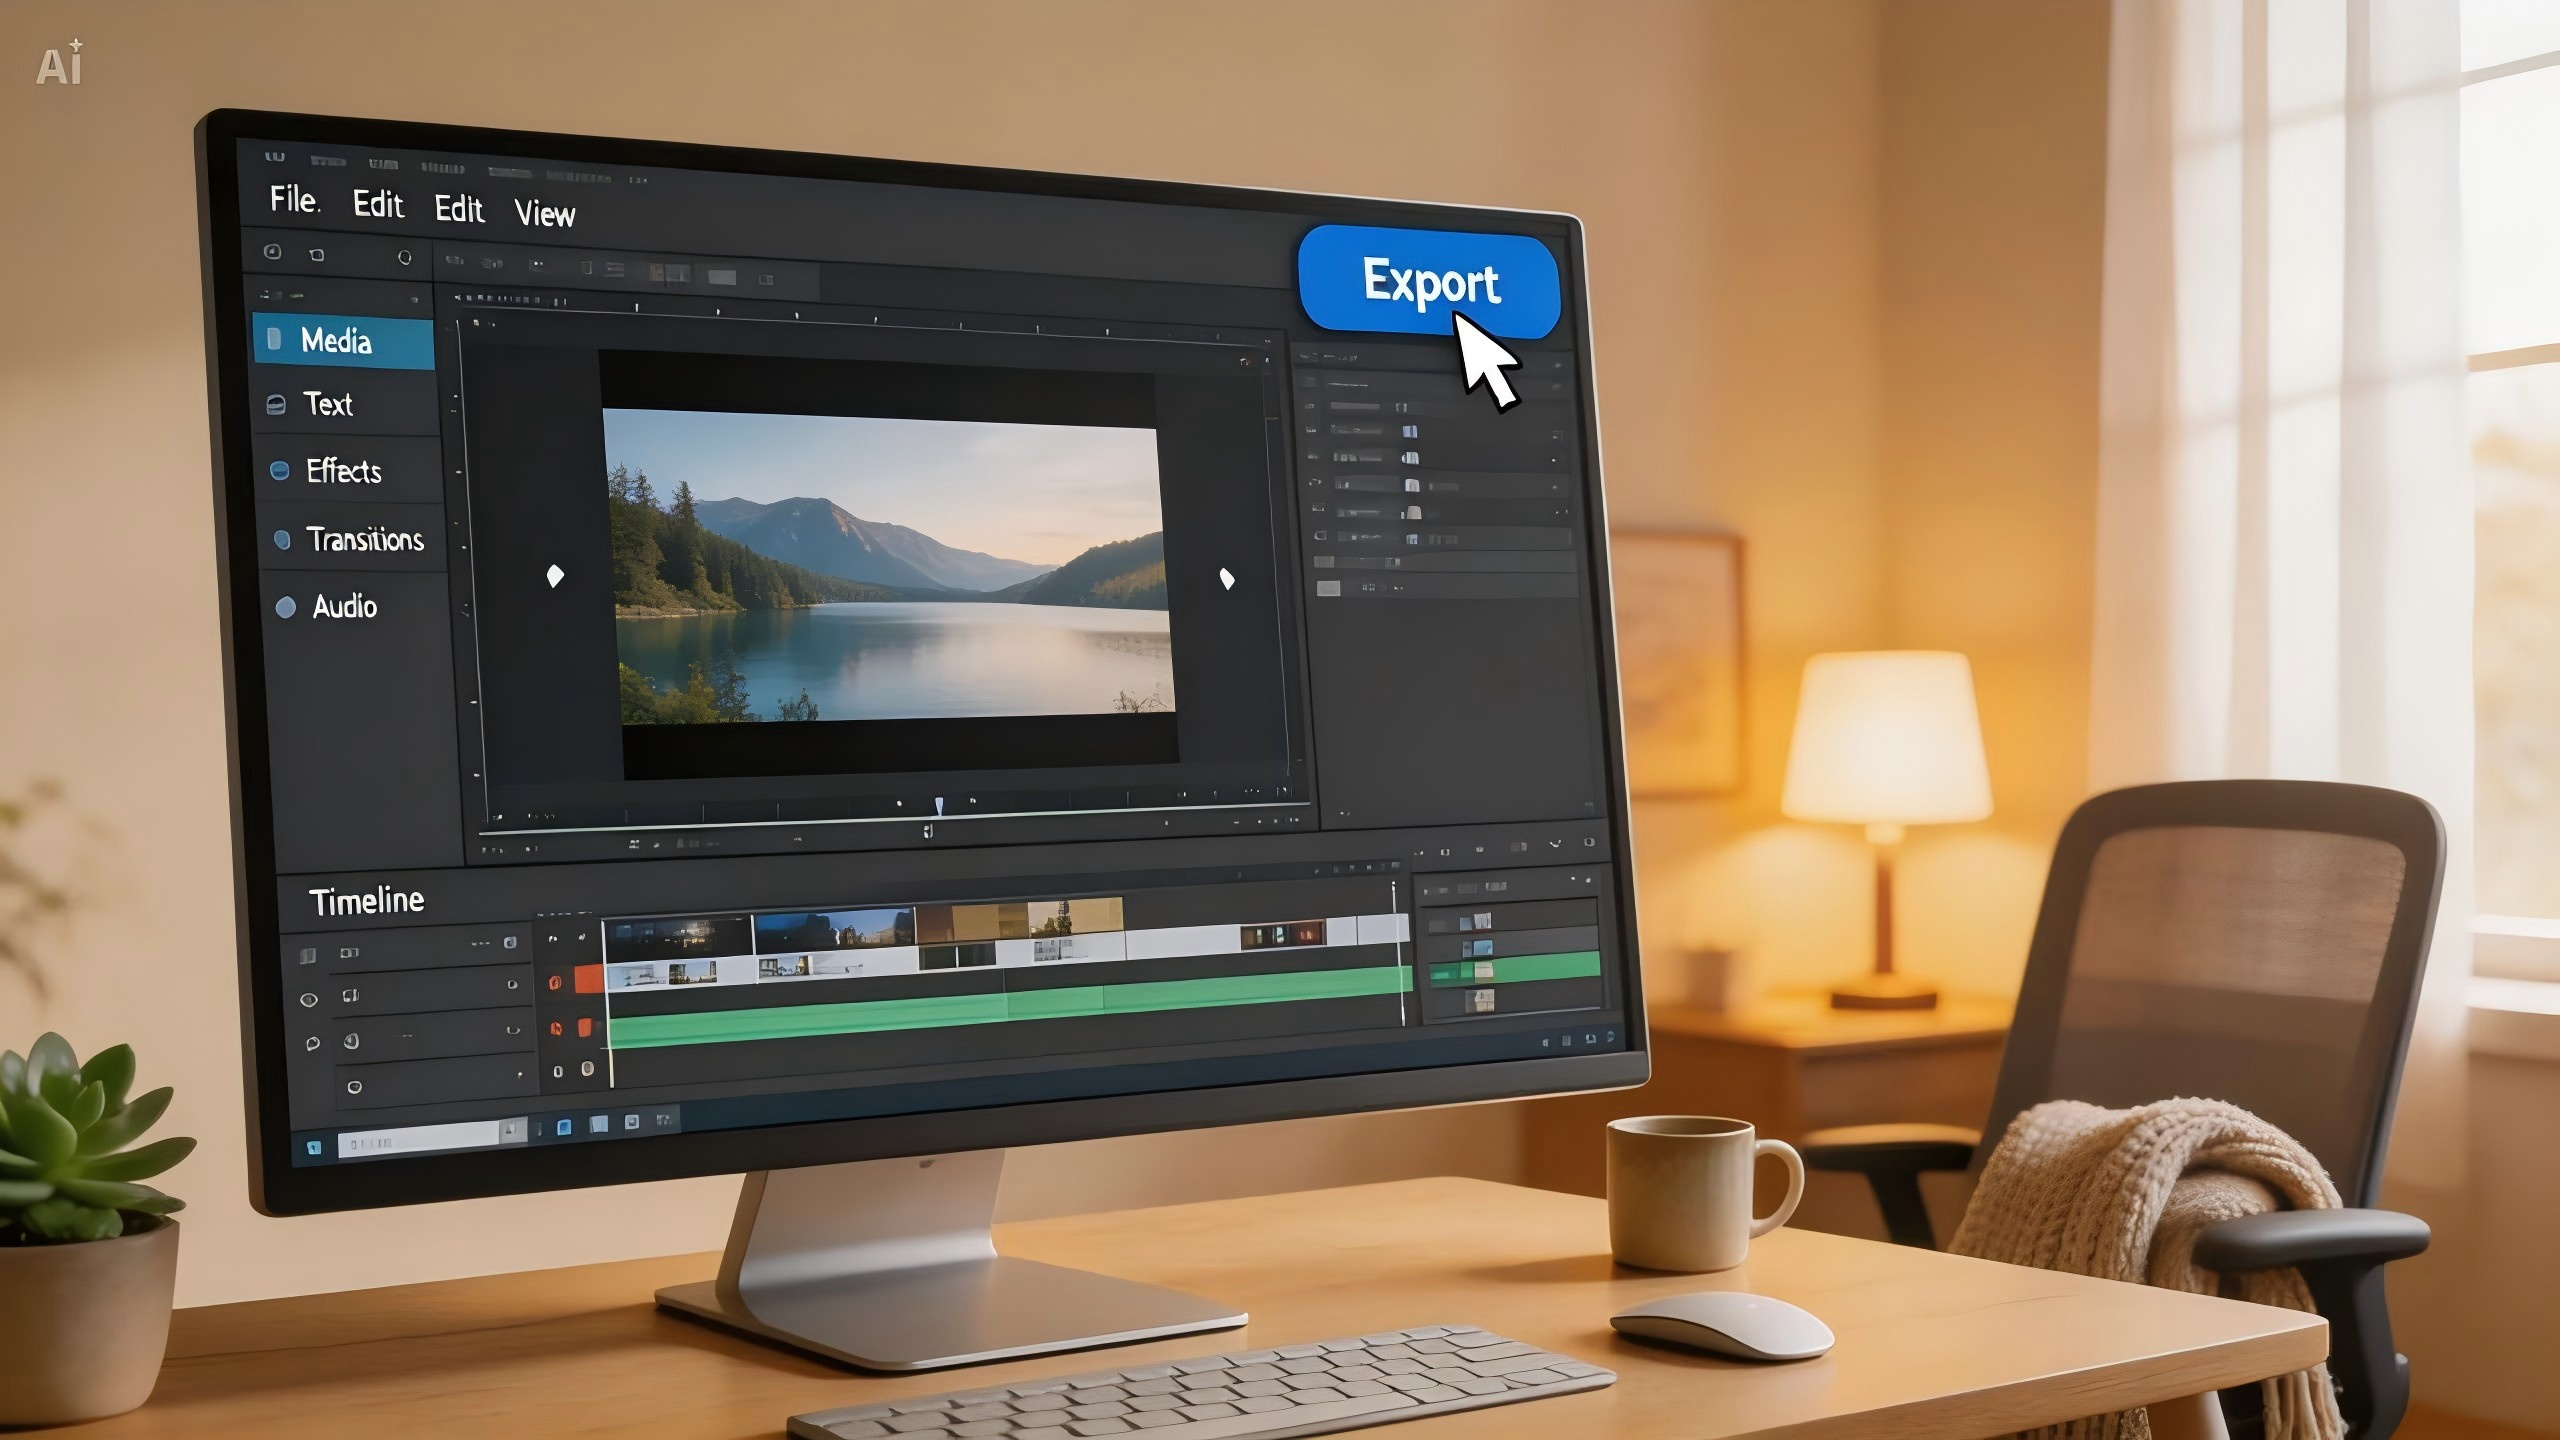Open Windows Start via the taskbar icon
The image size is (2560, 1440).
[x=315, y=1146]
